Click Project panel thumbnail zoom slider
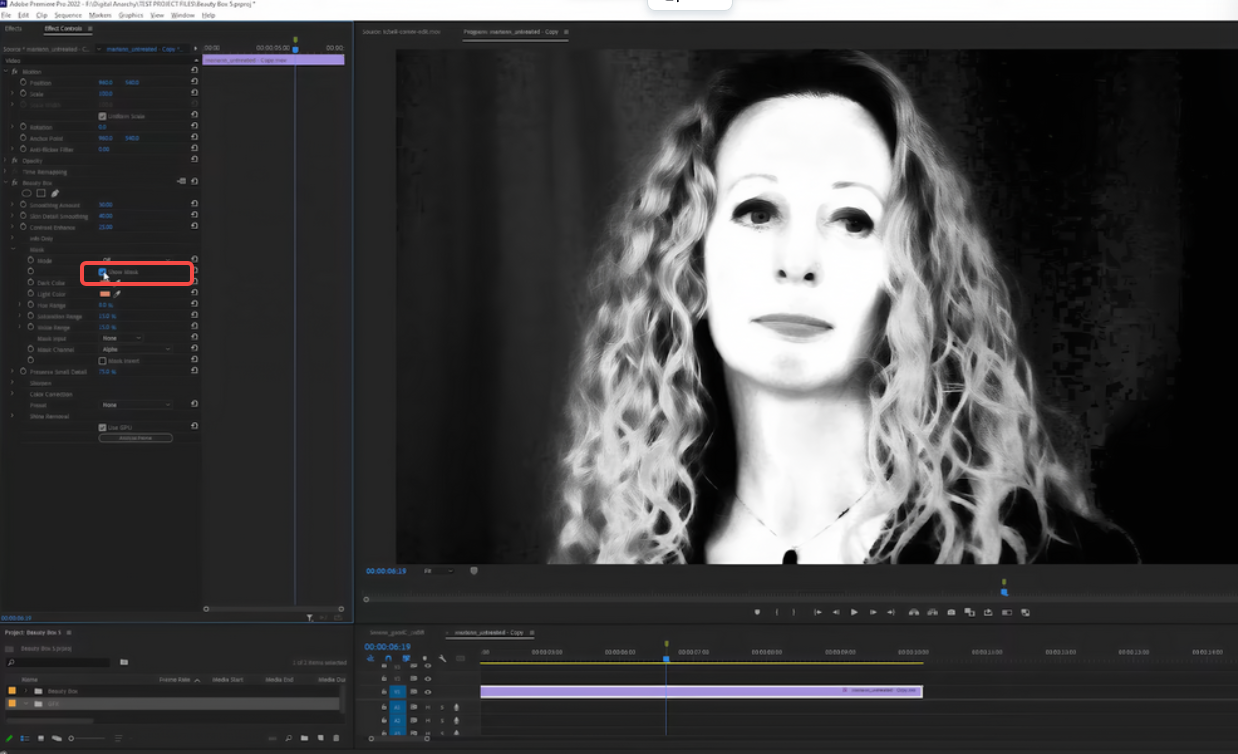This screenshot has height=754, width=1238. (x=86, y=738)
